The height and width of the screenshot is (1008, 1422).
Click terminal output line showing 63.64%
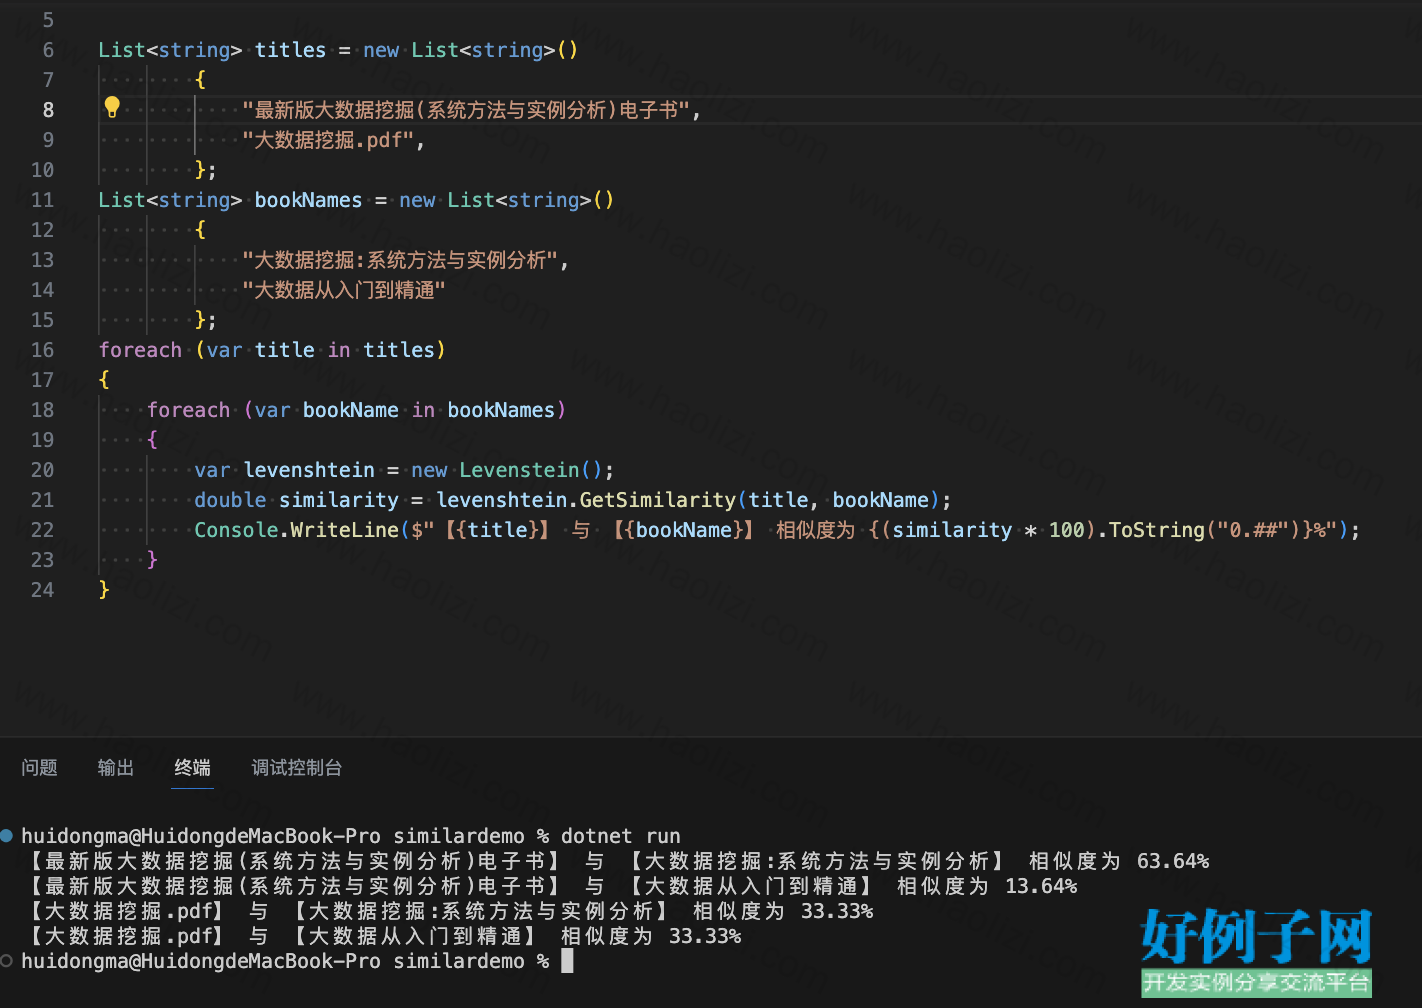coord(615,861)
